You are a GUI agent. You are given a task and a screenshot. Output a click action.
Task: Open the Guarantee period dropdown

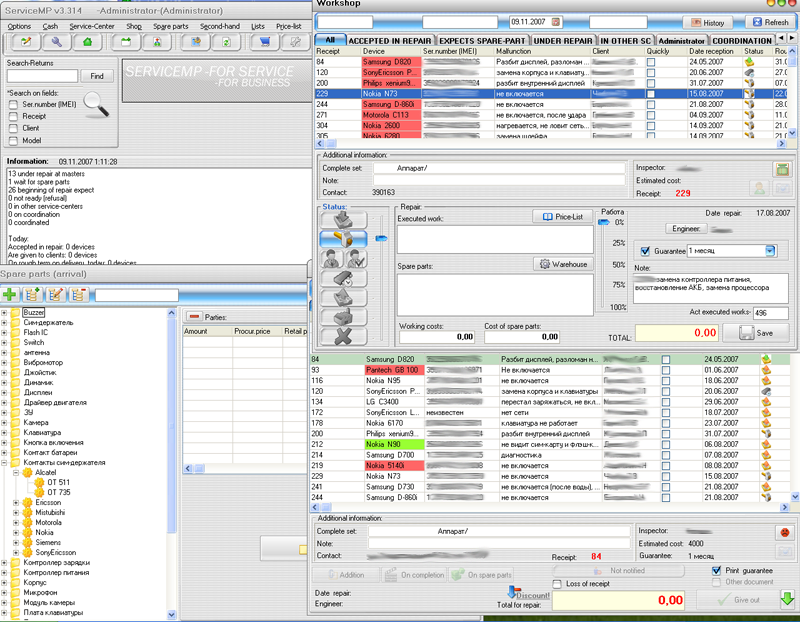pyautogui.click(x=770, y=251)
